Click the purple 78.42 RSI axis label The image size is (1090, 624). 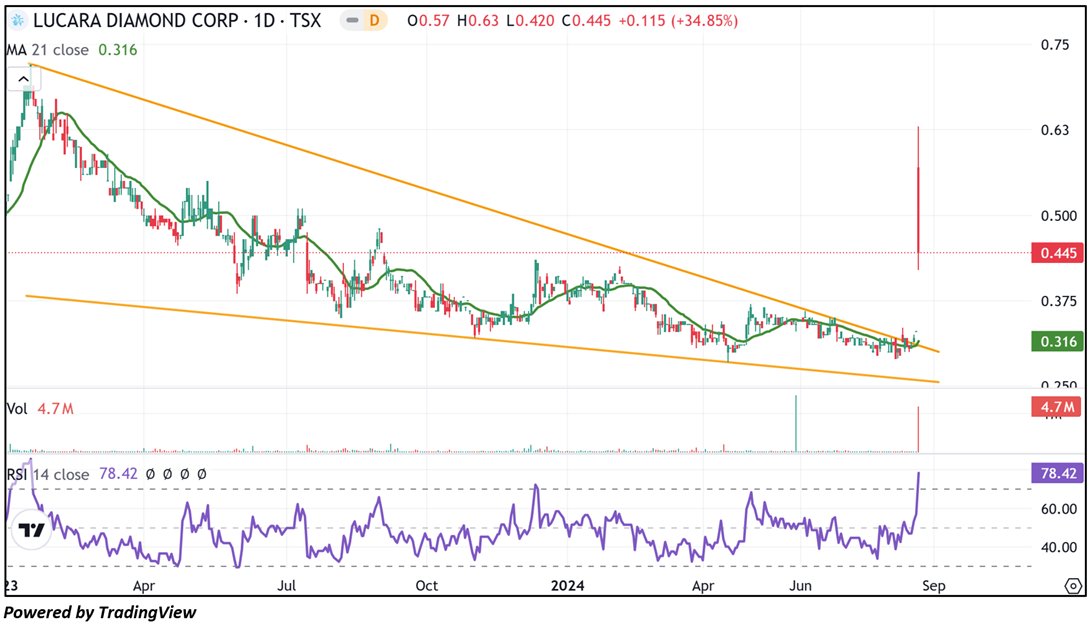coord(1058,473)
